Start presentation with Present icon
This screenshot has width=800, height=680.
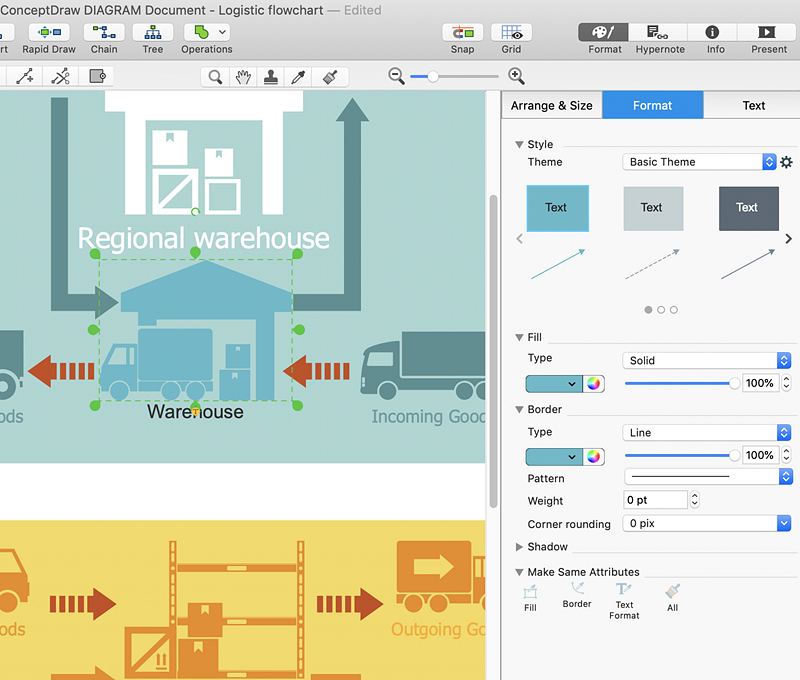pyautogui.click(x=768, y=33)
